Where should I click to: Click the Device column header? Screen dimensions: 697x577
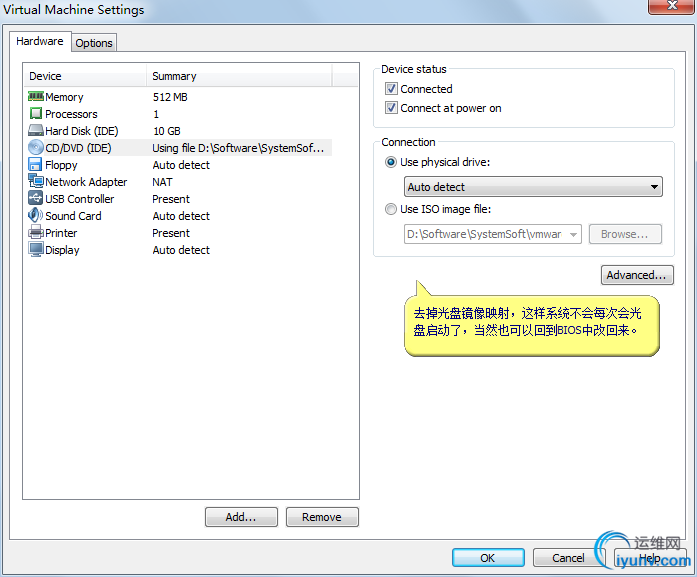pos(85,76)
